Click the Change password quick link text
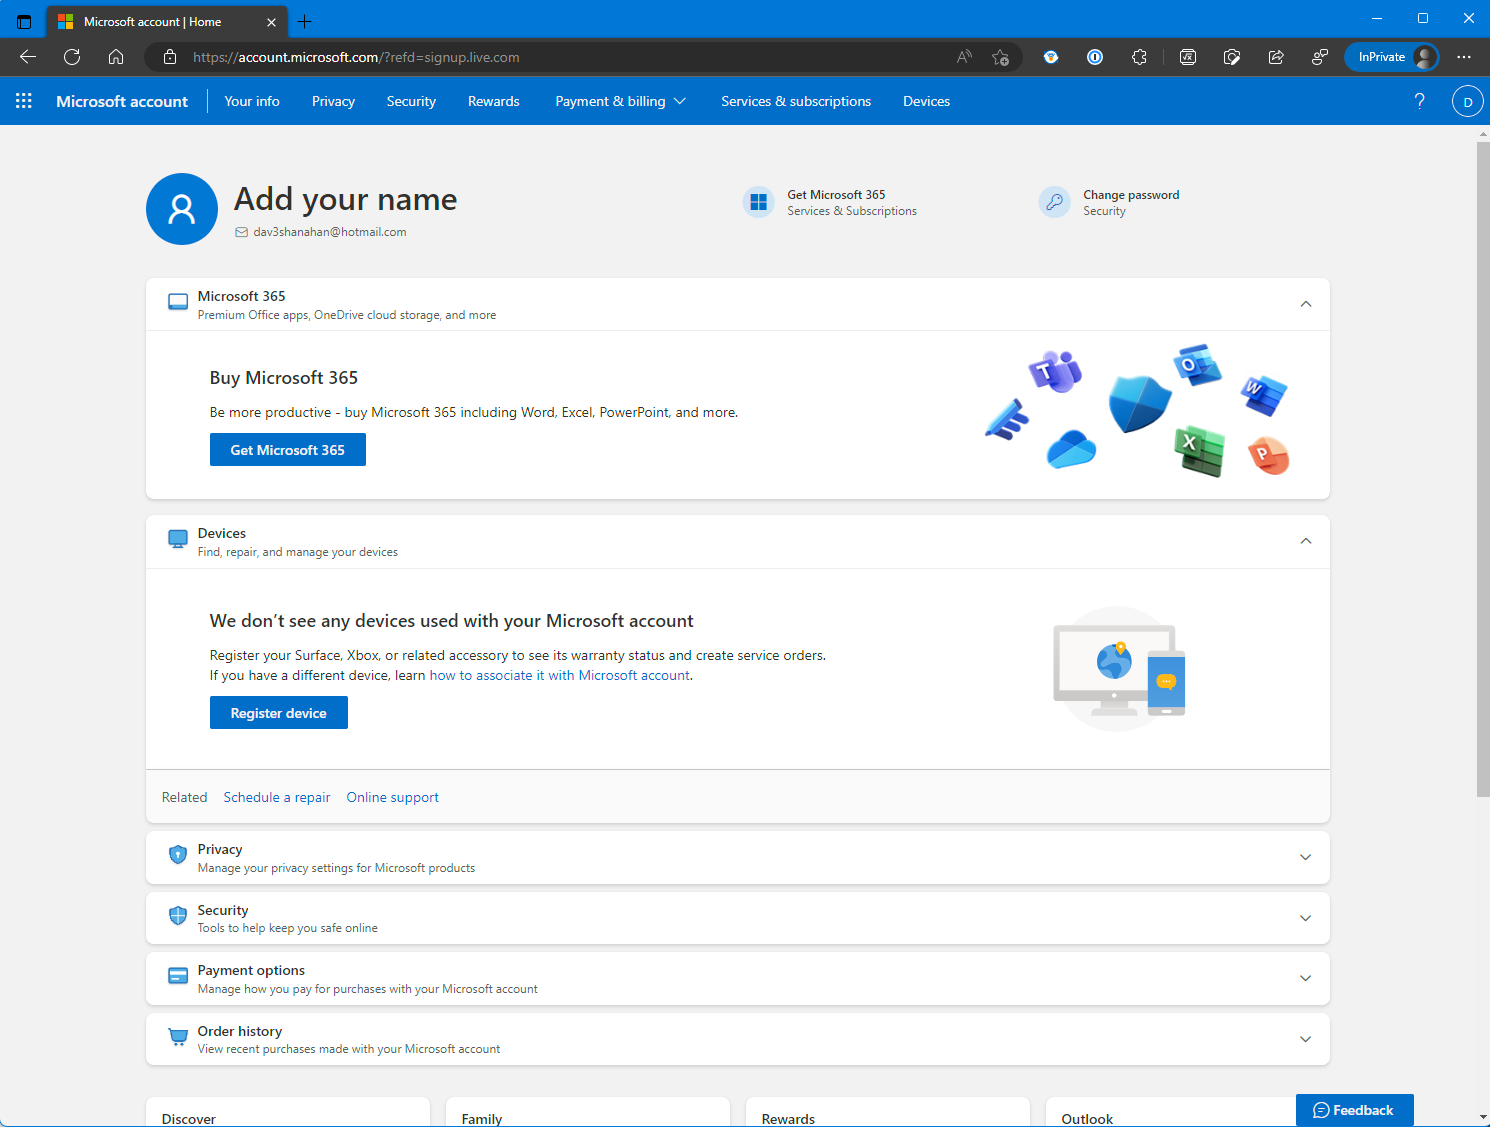Viewport: 1490px width, 1127px height. coord(1131,195)
